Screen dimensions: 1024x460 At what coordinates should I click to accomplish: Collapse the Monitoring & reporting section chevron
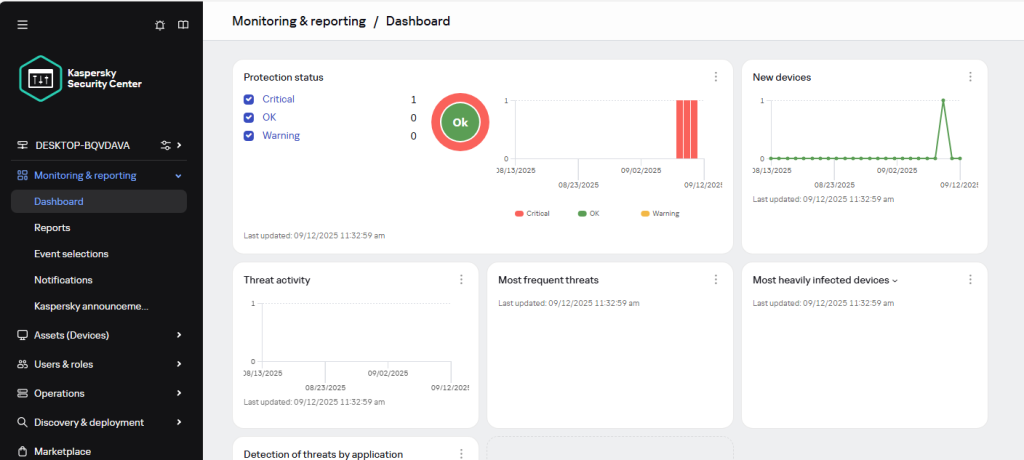coord(178,176)
